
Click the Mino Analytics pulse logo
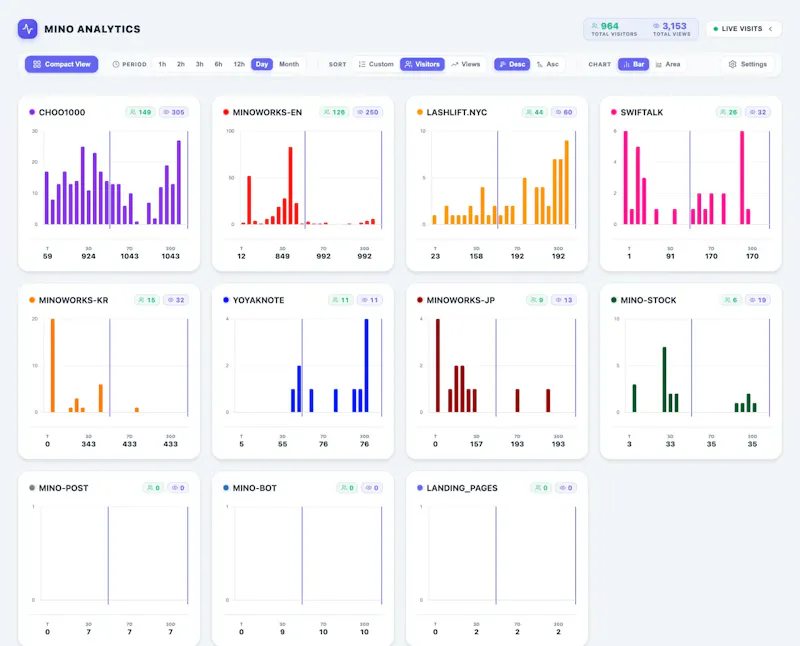28,29
